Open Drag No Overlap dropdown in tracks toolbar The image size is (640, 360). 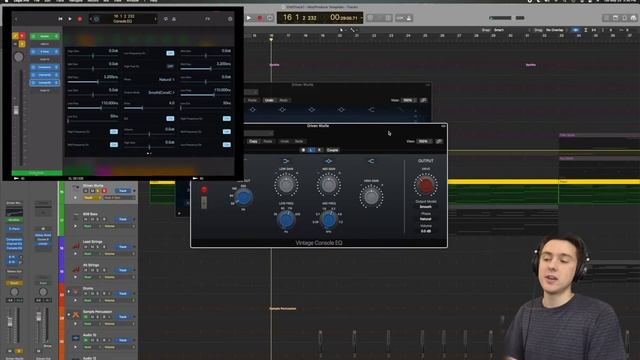coord(554,30)
